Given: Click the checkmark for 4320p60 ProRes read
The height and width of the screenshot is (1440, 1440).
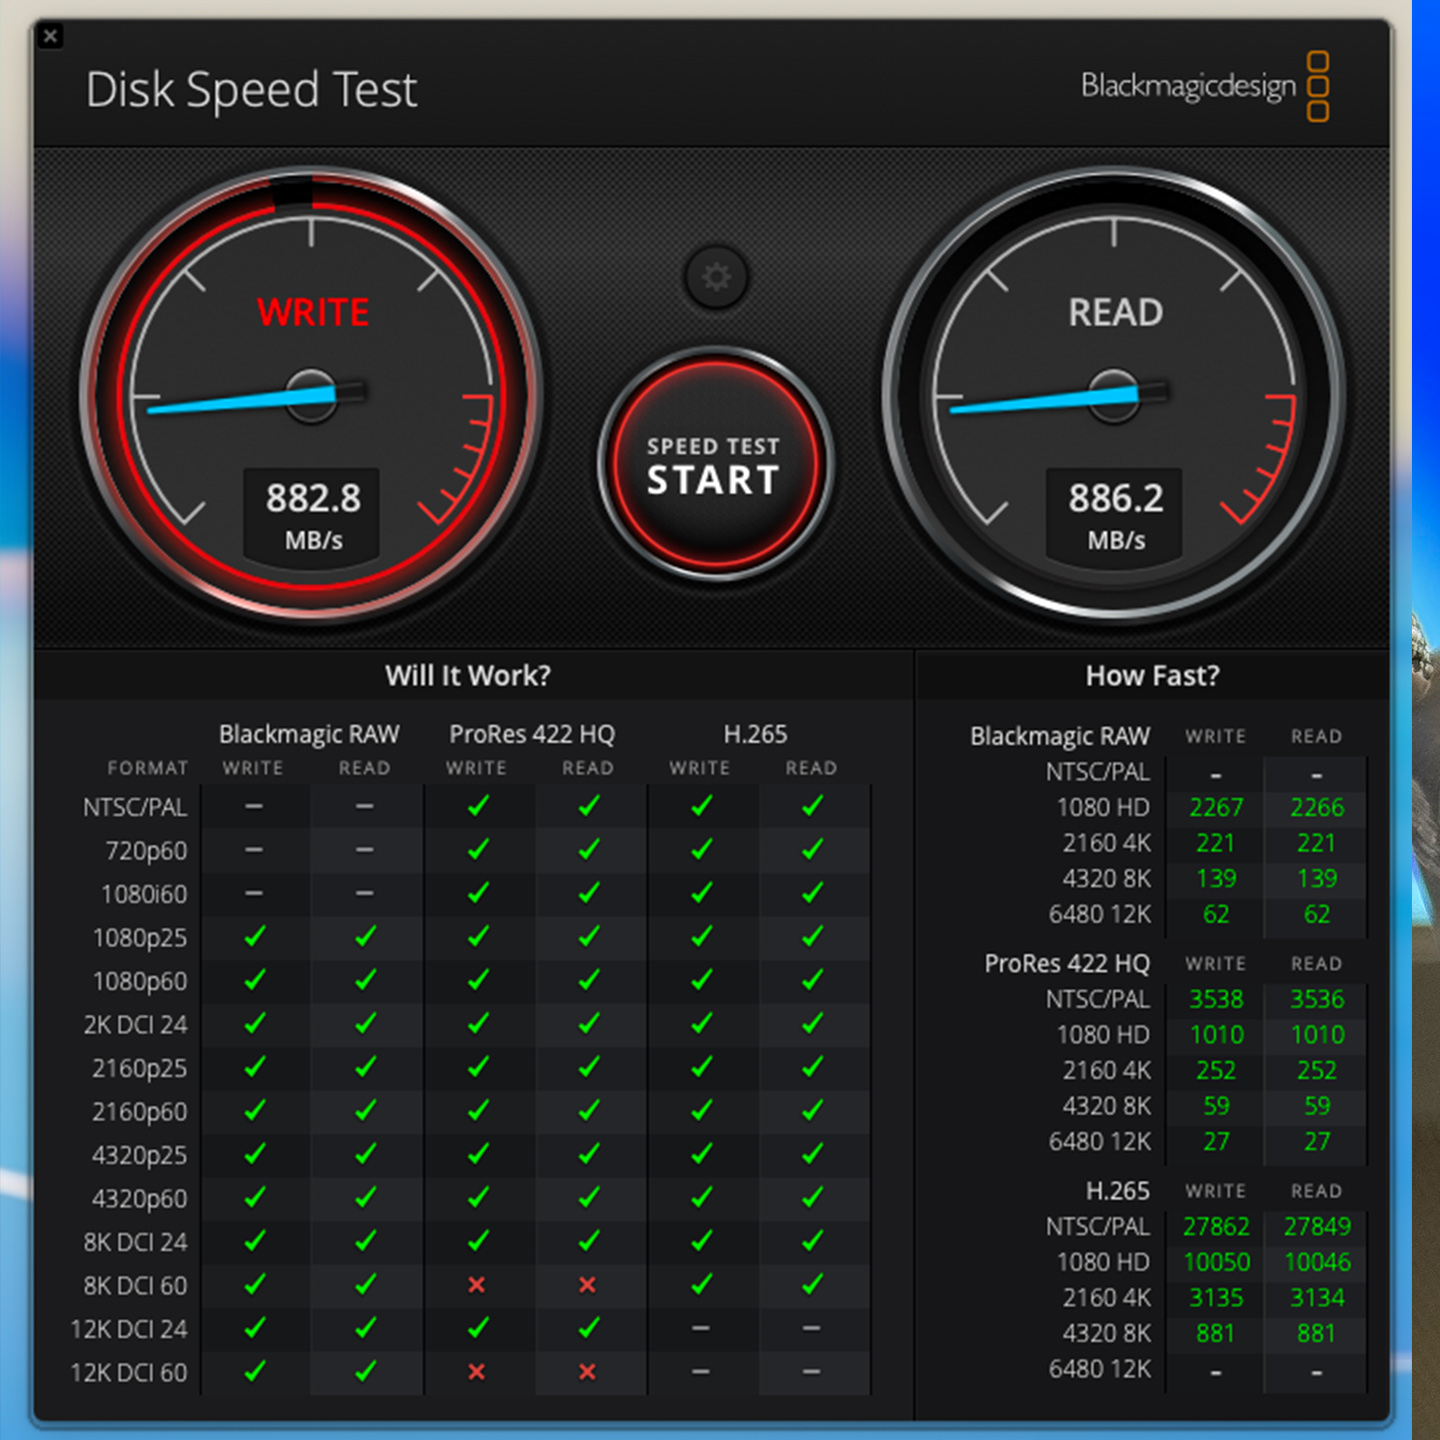Looking at the screenshot, I should (589, 1198).
